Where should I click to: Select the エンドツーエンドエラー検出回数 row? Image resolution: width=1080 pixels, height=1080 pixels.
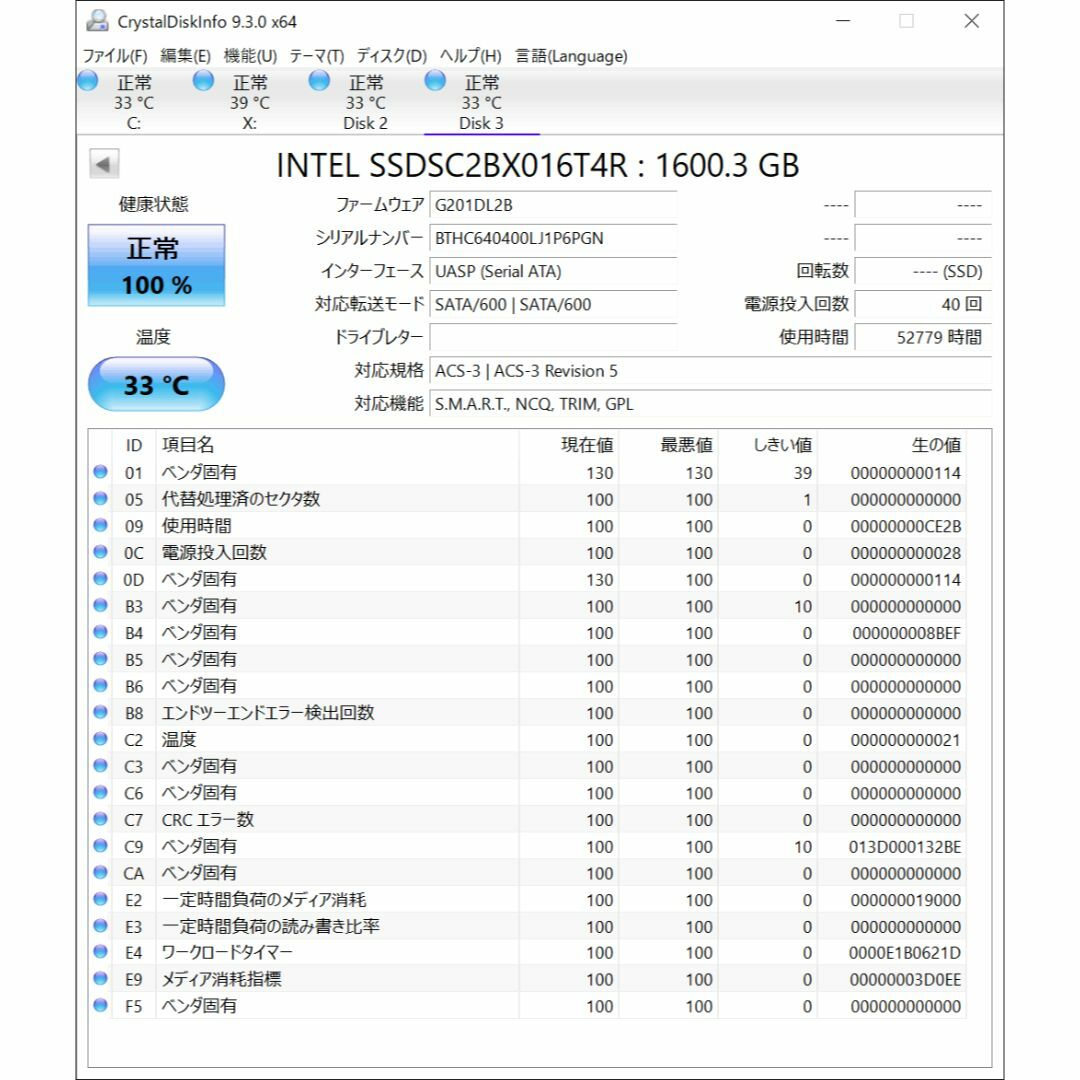[528, 712]
